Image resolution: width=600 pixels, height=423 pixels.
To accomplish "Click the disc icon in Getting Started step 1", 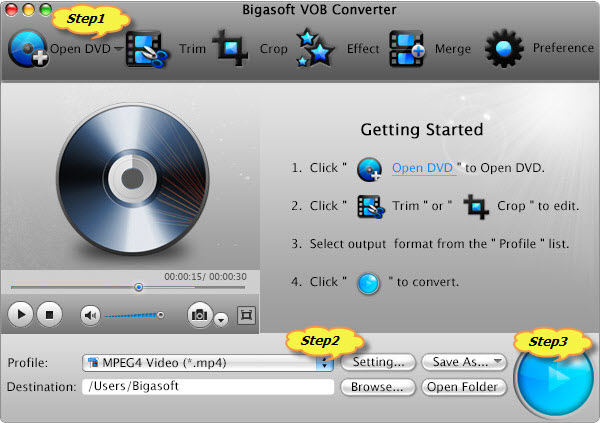I will coord(369,169).
